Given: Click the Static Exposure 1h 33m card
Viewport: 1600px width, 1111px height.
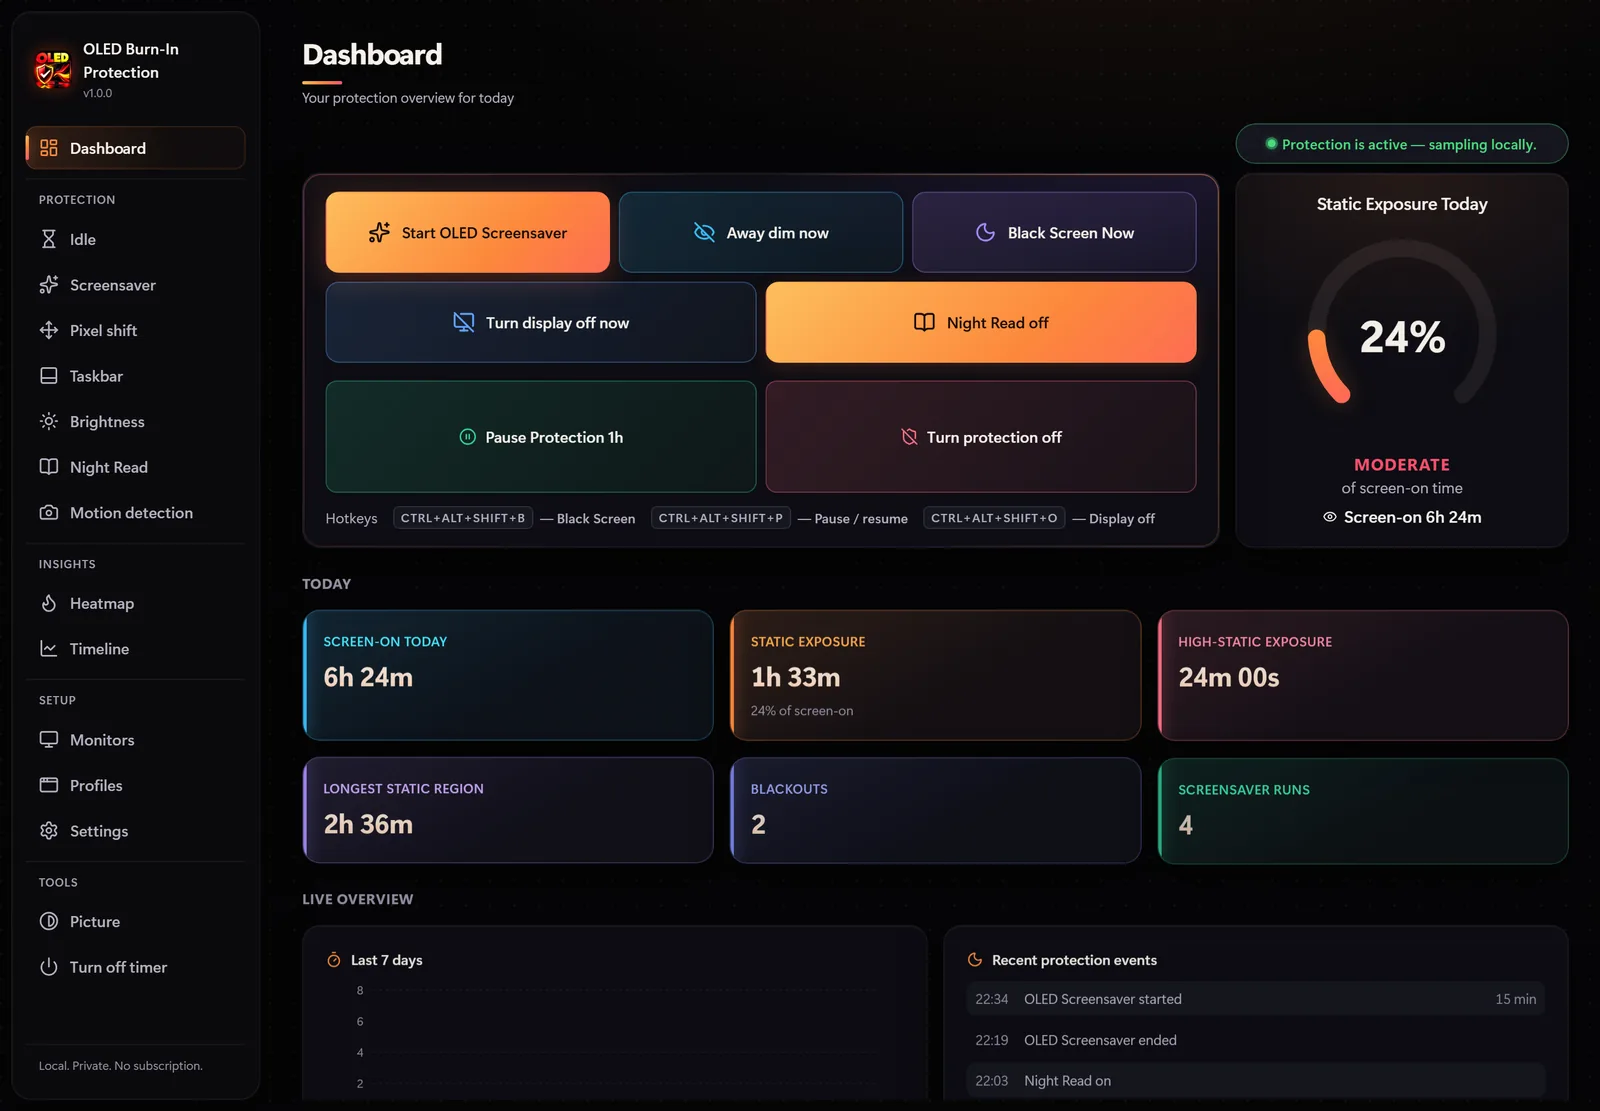Looking at the screenshot, I should click(936, 675).
